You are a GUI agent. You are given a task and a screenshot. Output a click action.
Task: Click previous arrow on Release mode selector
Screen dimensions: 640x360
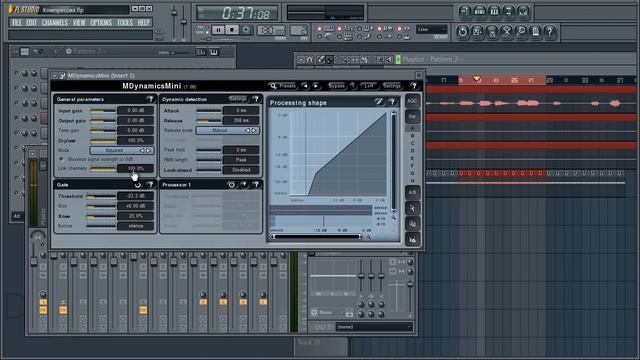click(x=247, y=131)
